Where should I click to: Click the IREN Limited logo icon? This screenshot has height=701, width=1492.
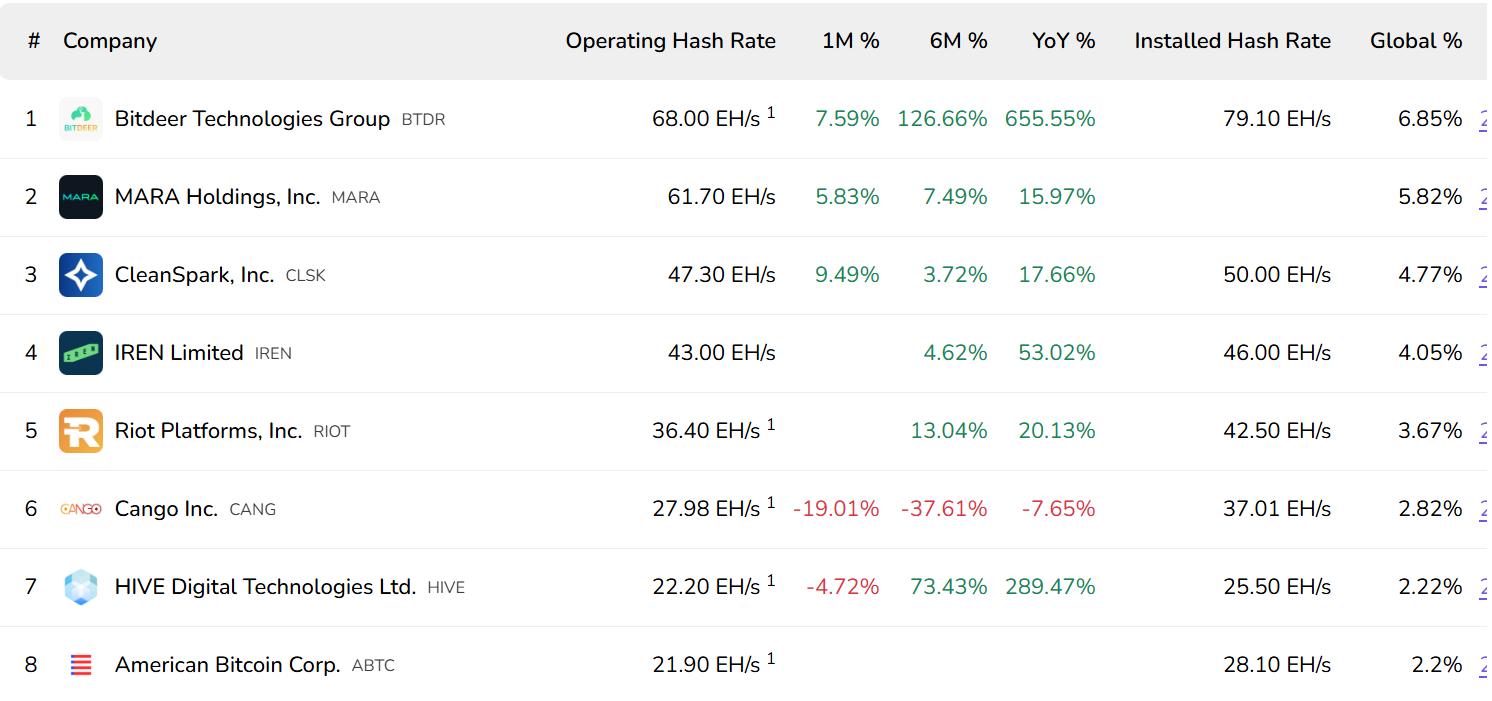[80, 353]
